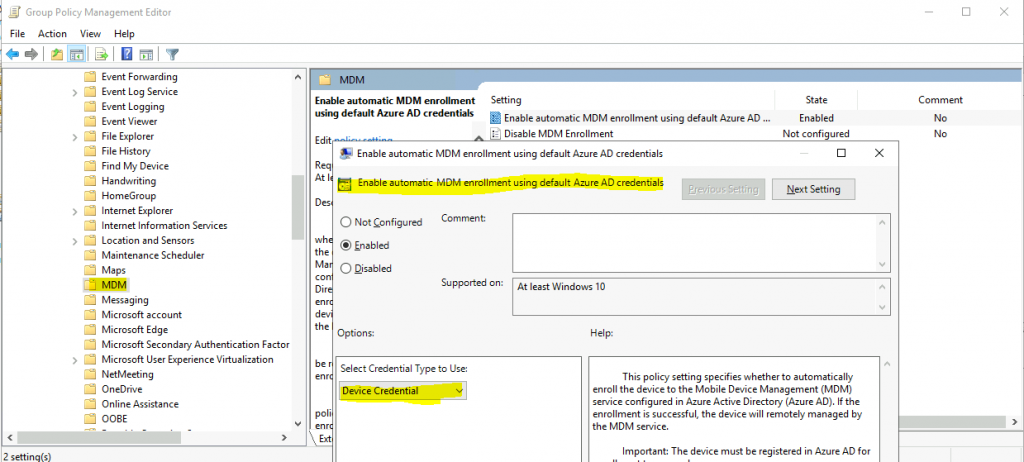Click the tree horizontal scrollbar left arrow
The height and width of the screenshot is (462, 1024).
point(10,437)
